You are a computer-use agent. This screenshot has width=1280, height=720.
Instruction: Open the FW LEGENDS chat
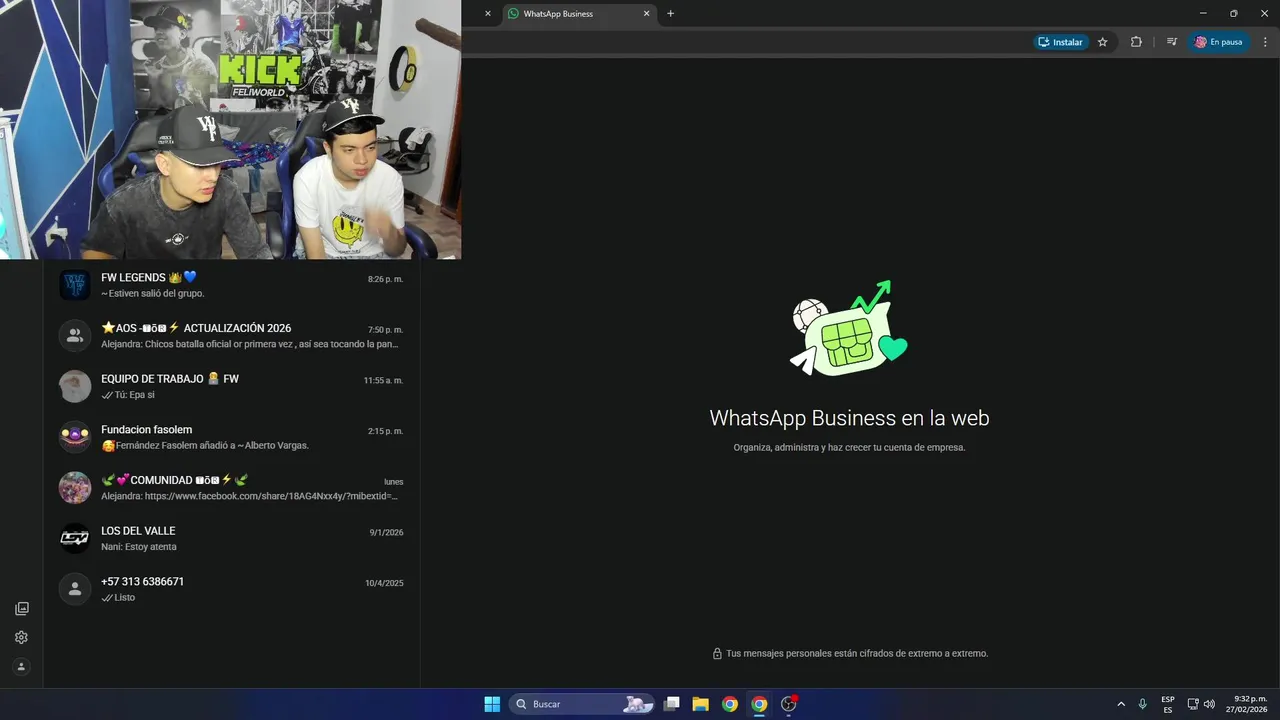231,285
